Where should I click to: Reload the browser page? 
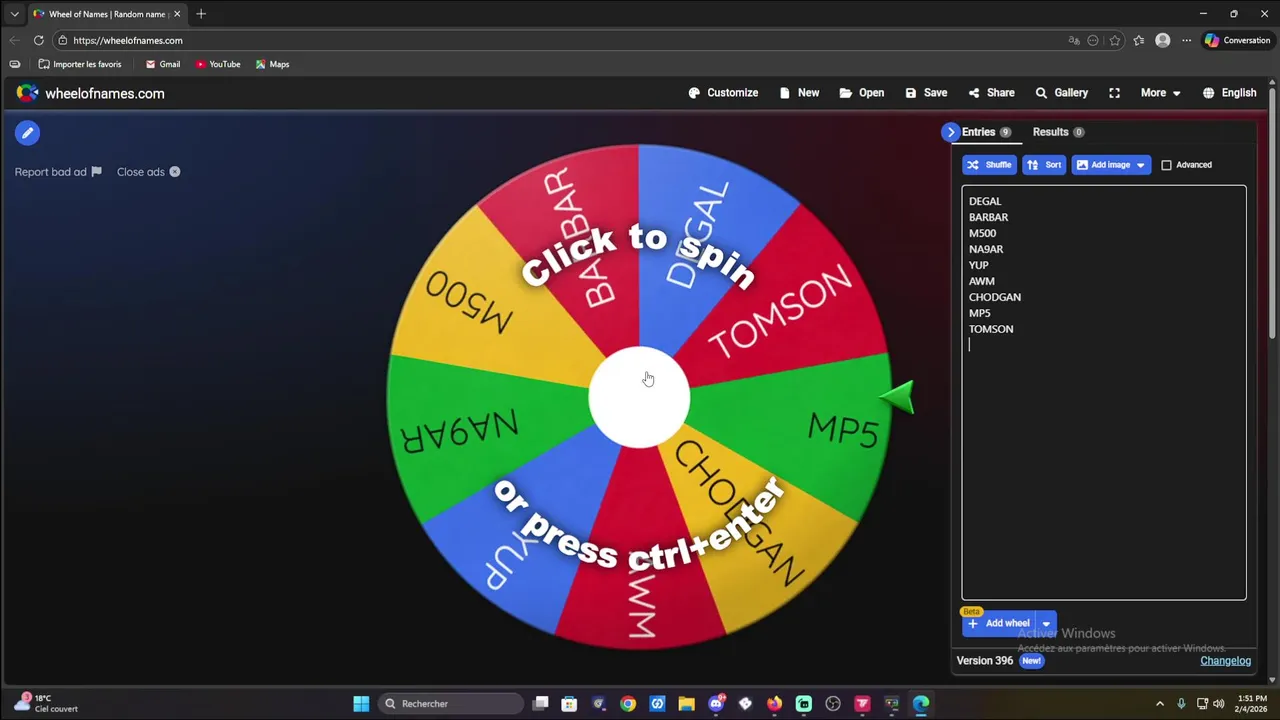click(38, 40)
